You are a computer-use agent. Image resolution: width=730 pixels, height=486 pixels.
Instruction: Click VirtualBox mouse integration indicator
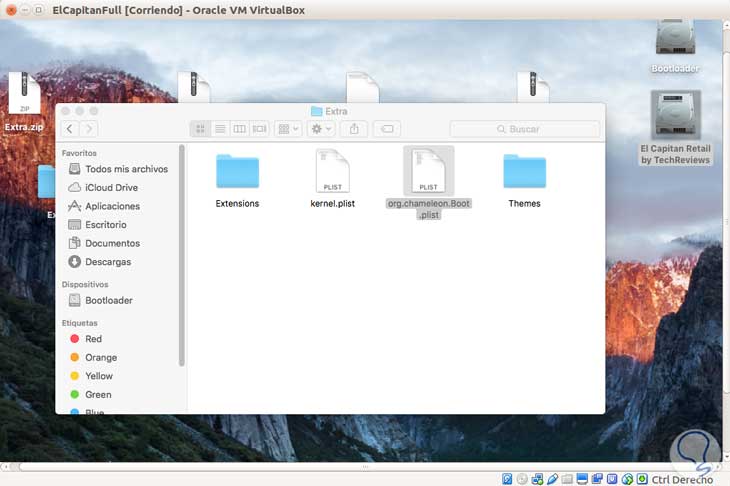tap(627, 479)
